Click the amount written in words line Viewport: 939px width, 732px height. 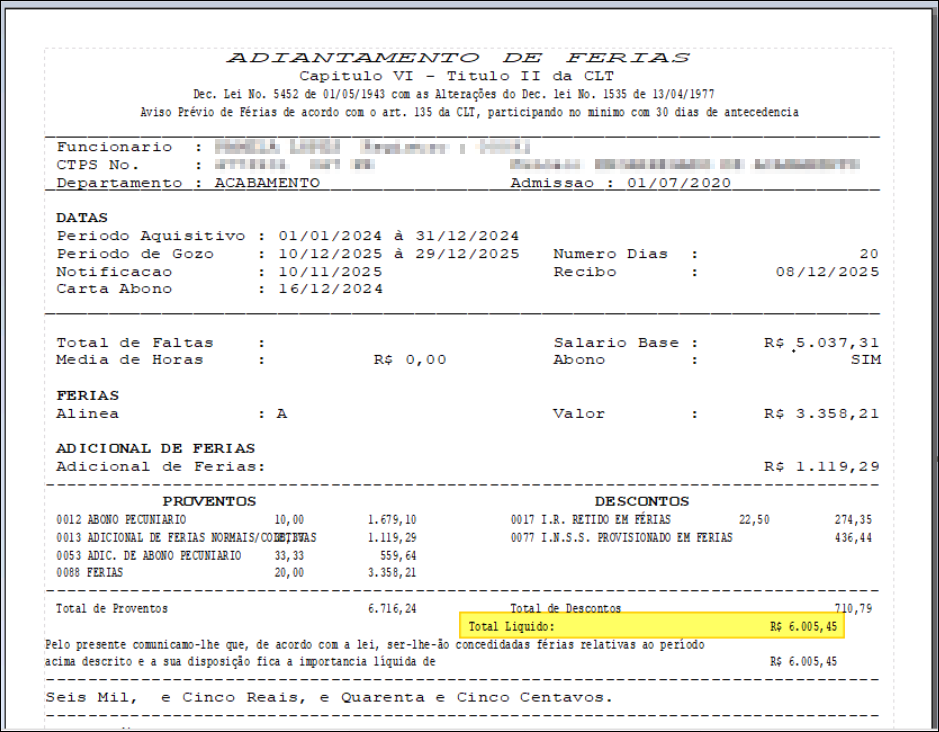tap(330, 697)
